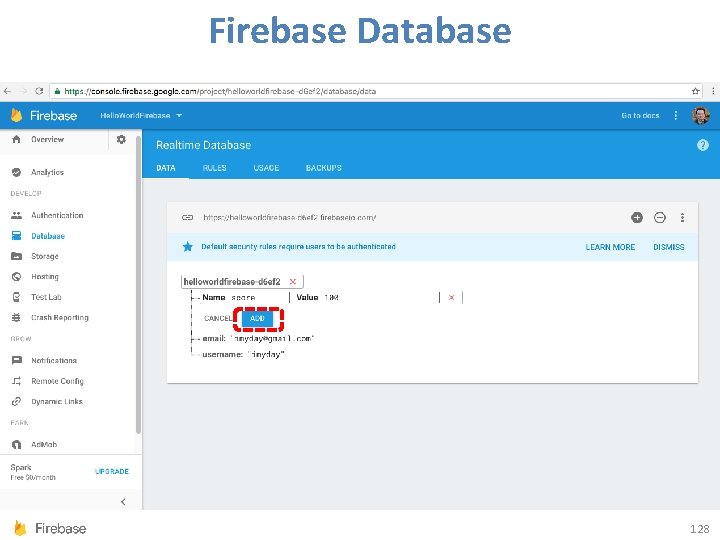Open project settings gear icon
Screen dimensions: 720x540
121,139
